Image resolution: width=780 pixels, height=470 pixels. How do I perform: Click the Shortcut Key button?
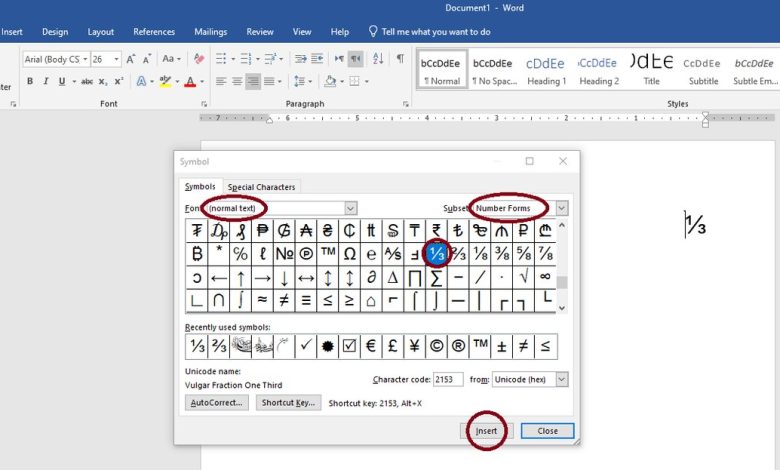point(289,402)
